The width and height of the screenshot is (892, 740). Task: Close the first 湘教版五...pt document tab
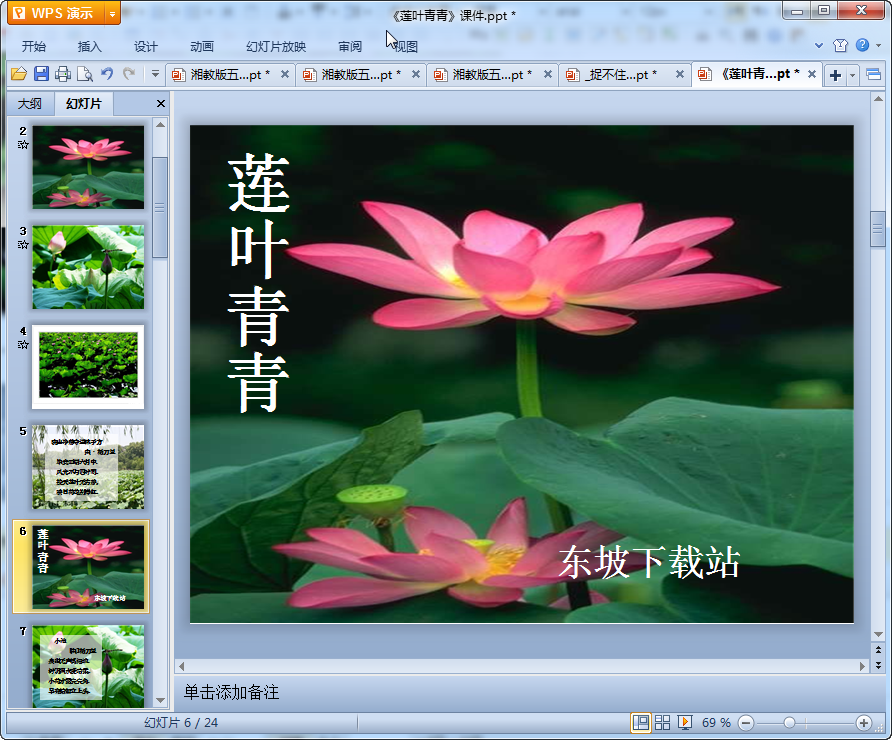[x=285, y=74]
